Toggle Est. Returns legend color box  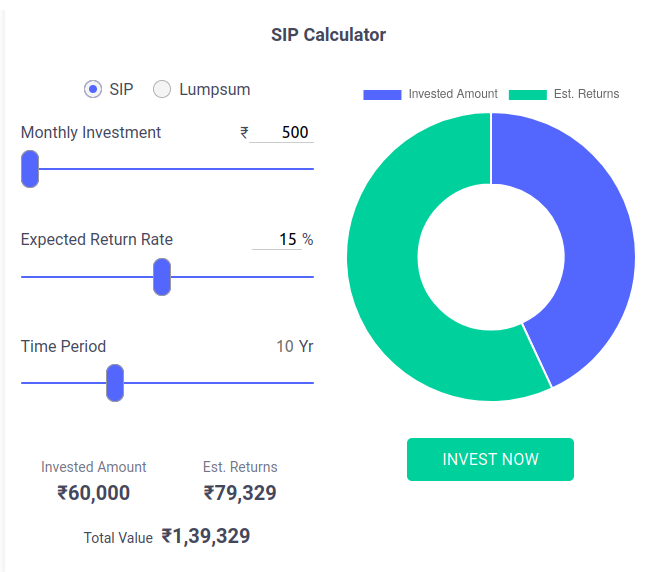528,94
